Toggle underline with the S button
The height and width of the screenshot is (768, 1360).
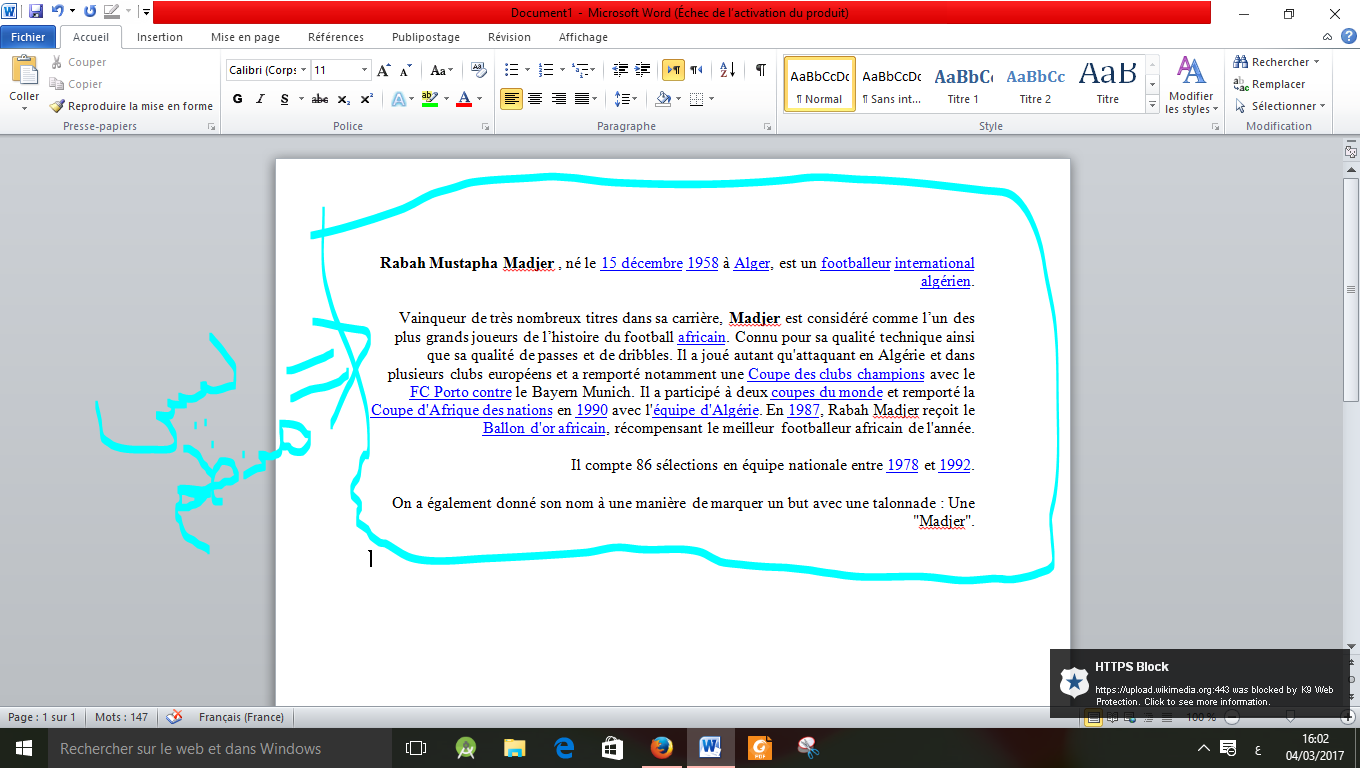click(284, 99)
